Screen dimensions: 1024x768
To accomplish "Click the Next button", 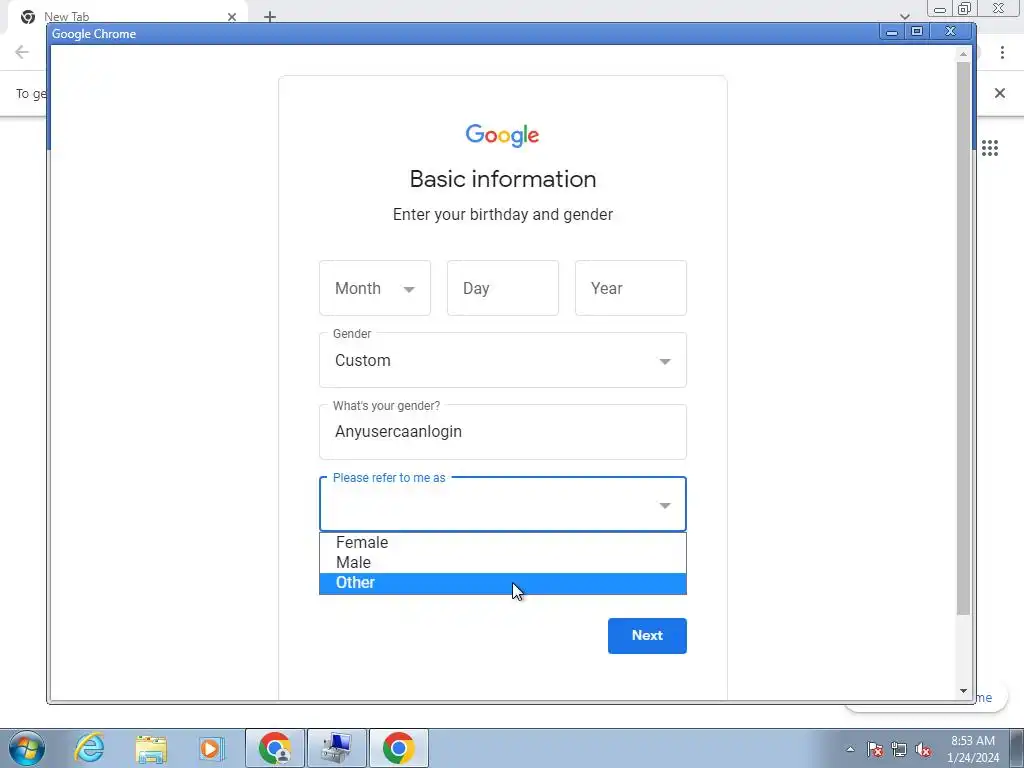I will [647, 635].
